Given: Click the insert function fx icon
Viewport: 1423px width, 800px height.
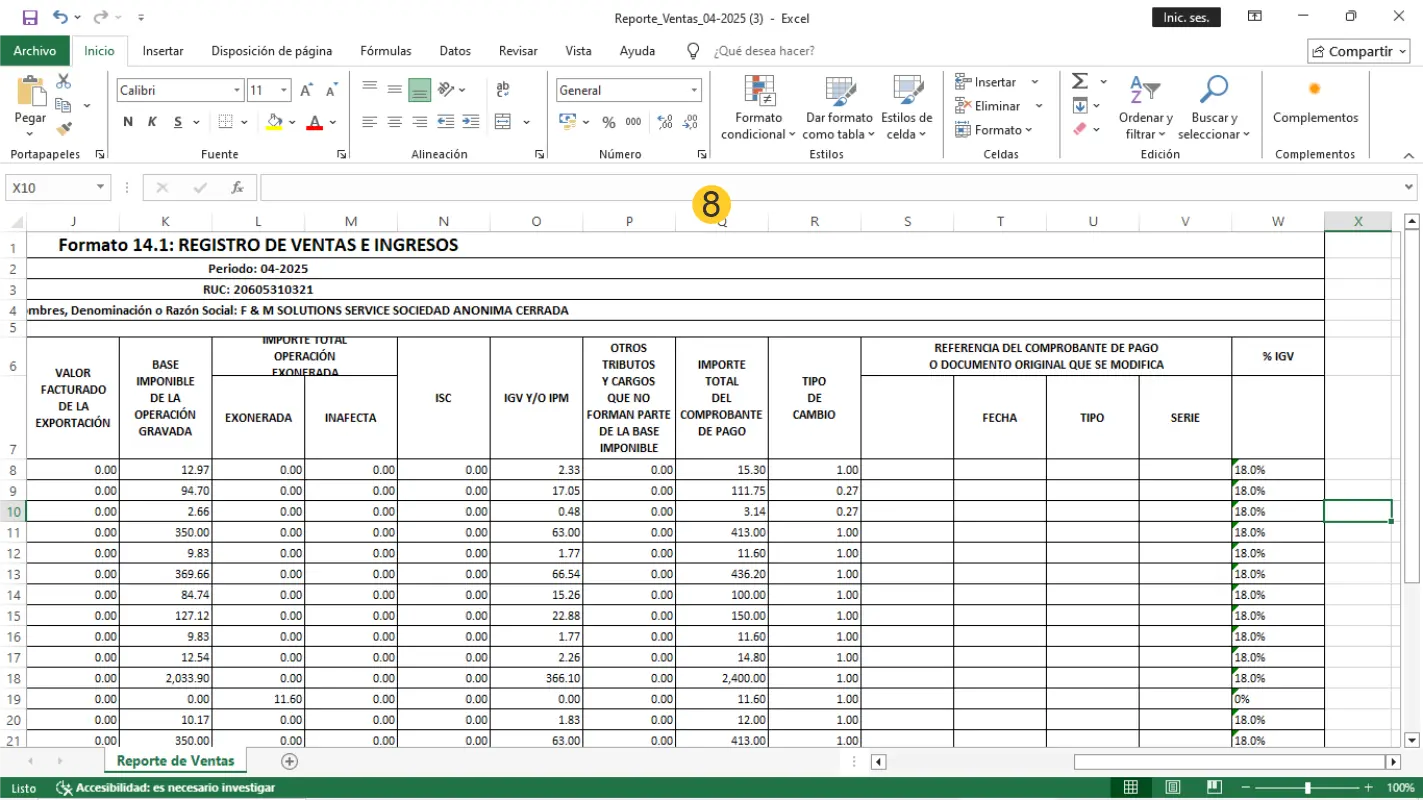Looking at the screenshot, I should (237, 187).
